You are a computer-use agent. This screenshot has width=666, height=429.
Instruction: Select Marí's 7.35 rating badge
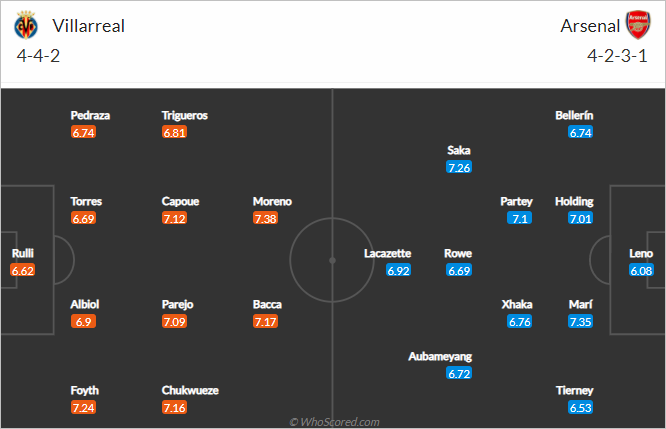coord(580,322)
